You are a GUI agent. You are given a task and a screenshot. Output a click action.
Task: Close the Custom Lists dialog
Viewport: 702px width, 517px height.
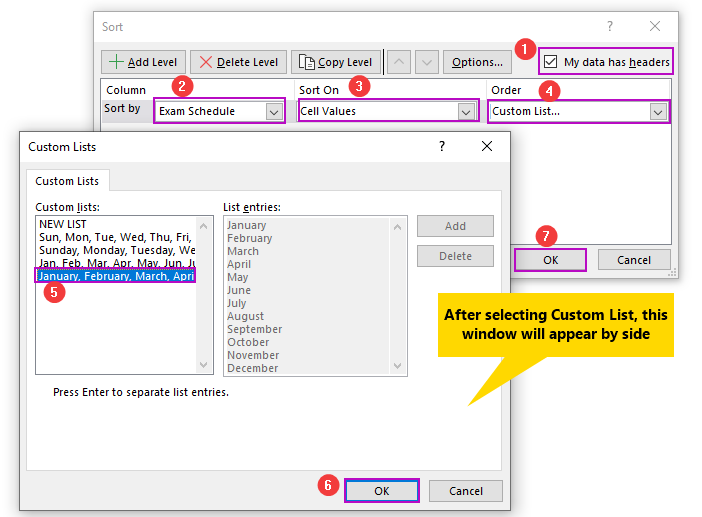click(487, 146)
